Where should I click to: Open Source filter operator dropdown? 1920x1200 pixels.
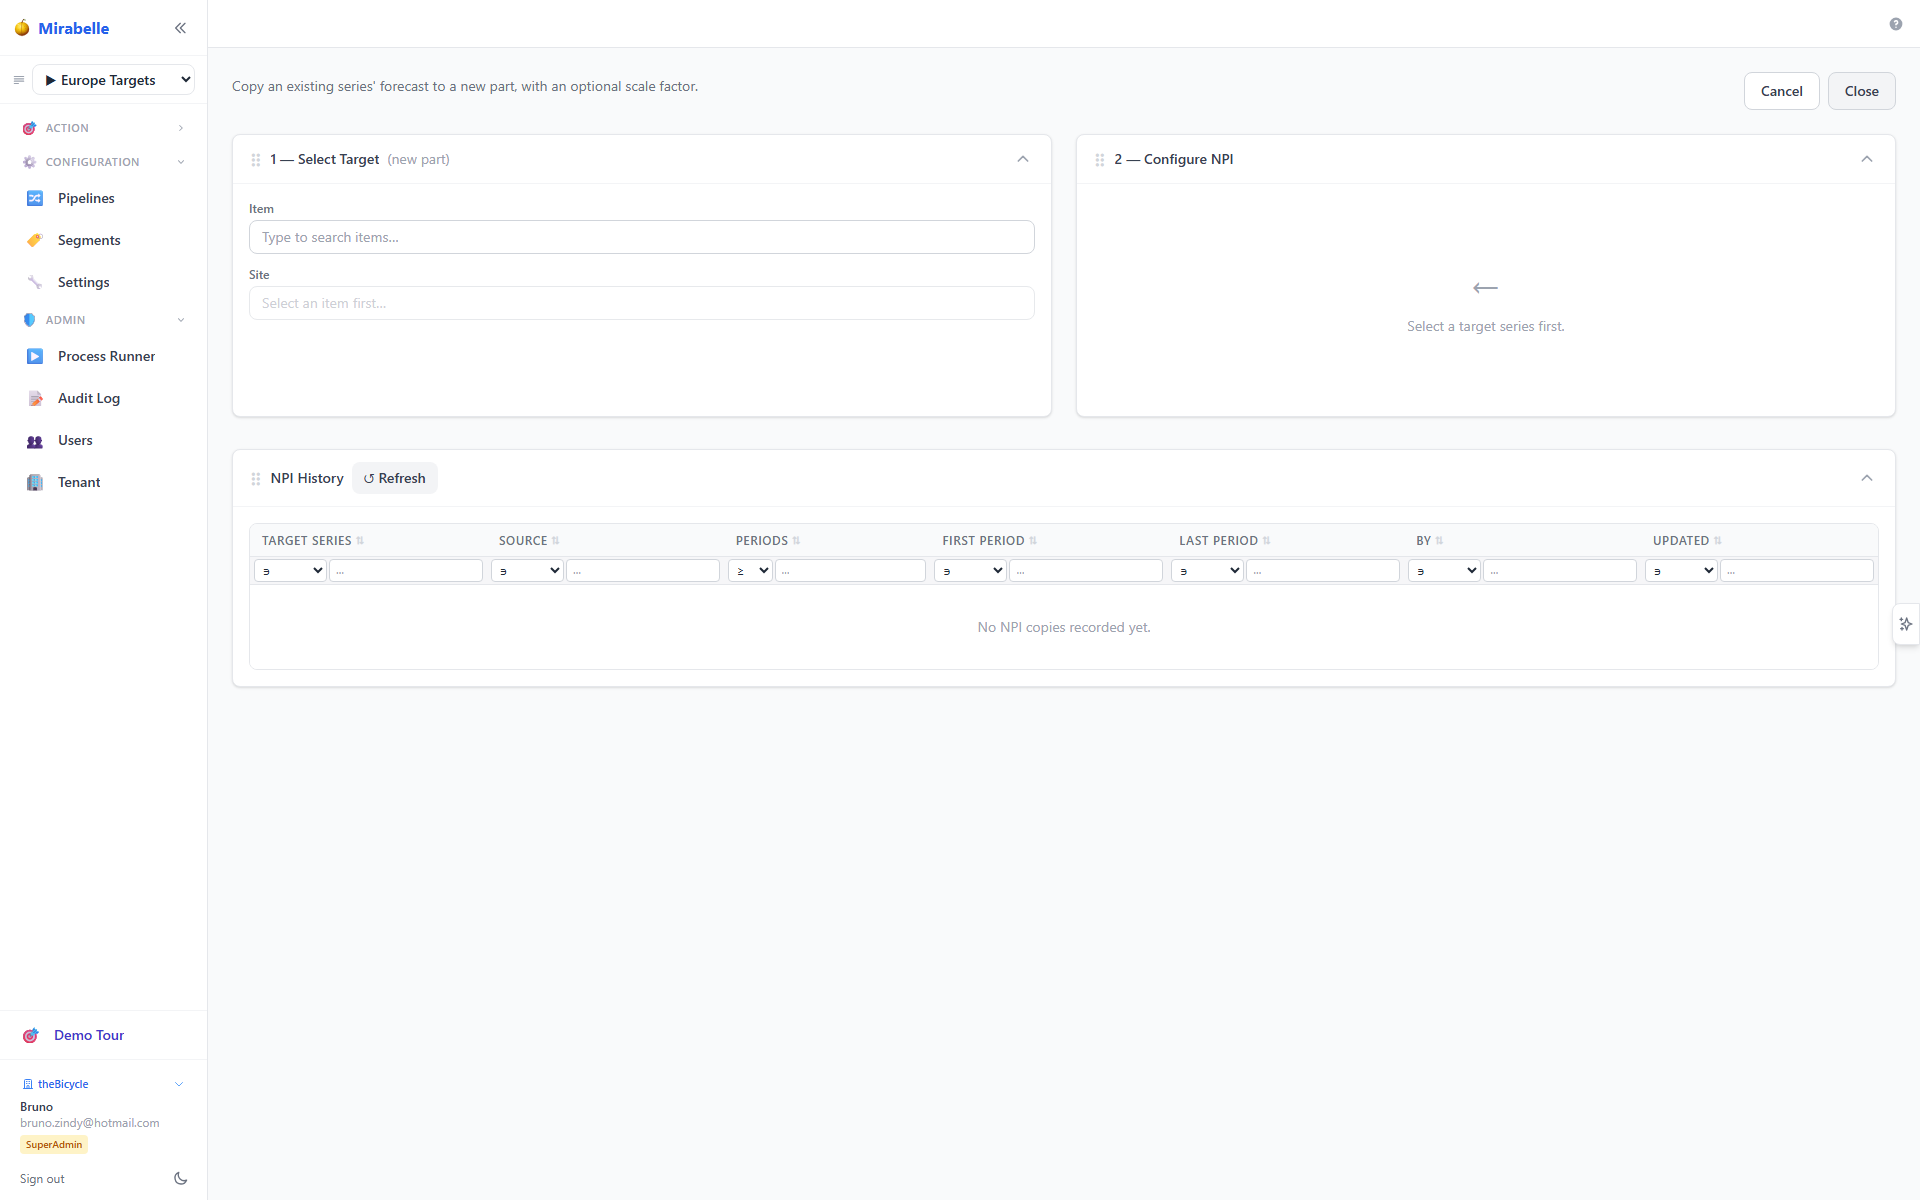coord(527,571)
